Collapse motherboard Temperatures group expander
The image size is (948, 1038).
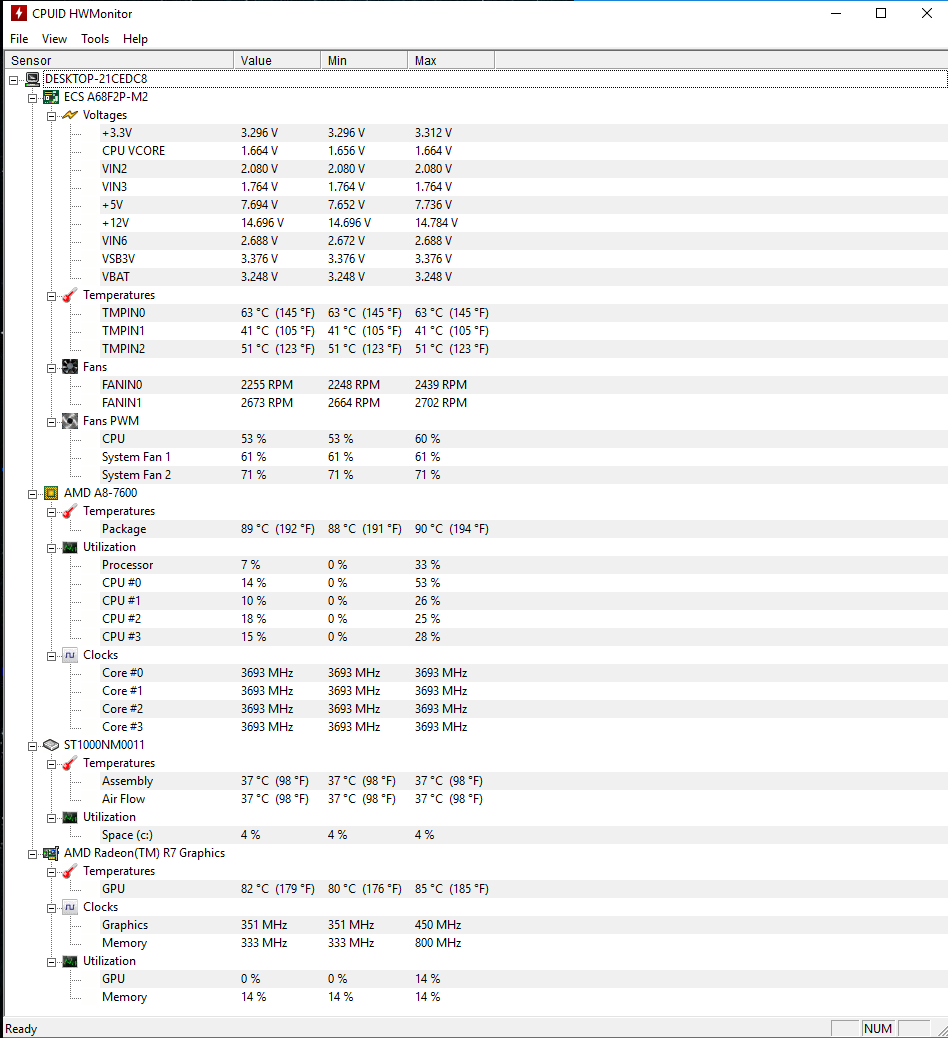52,296
